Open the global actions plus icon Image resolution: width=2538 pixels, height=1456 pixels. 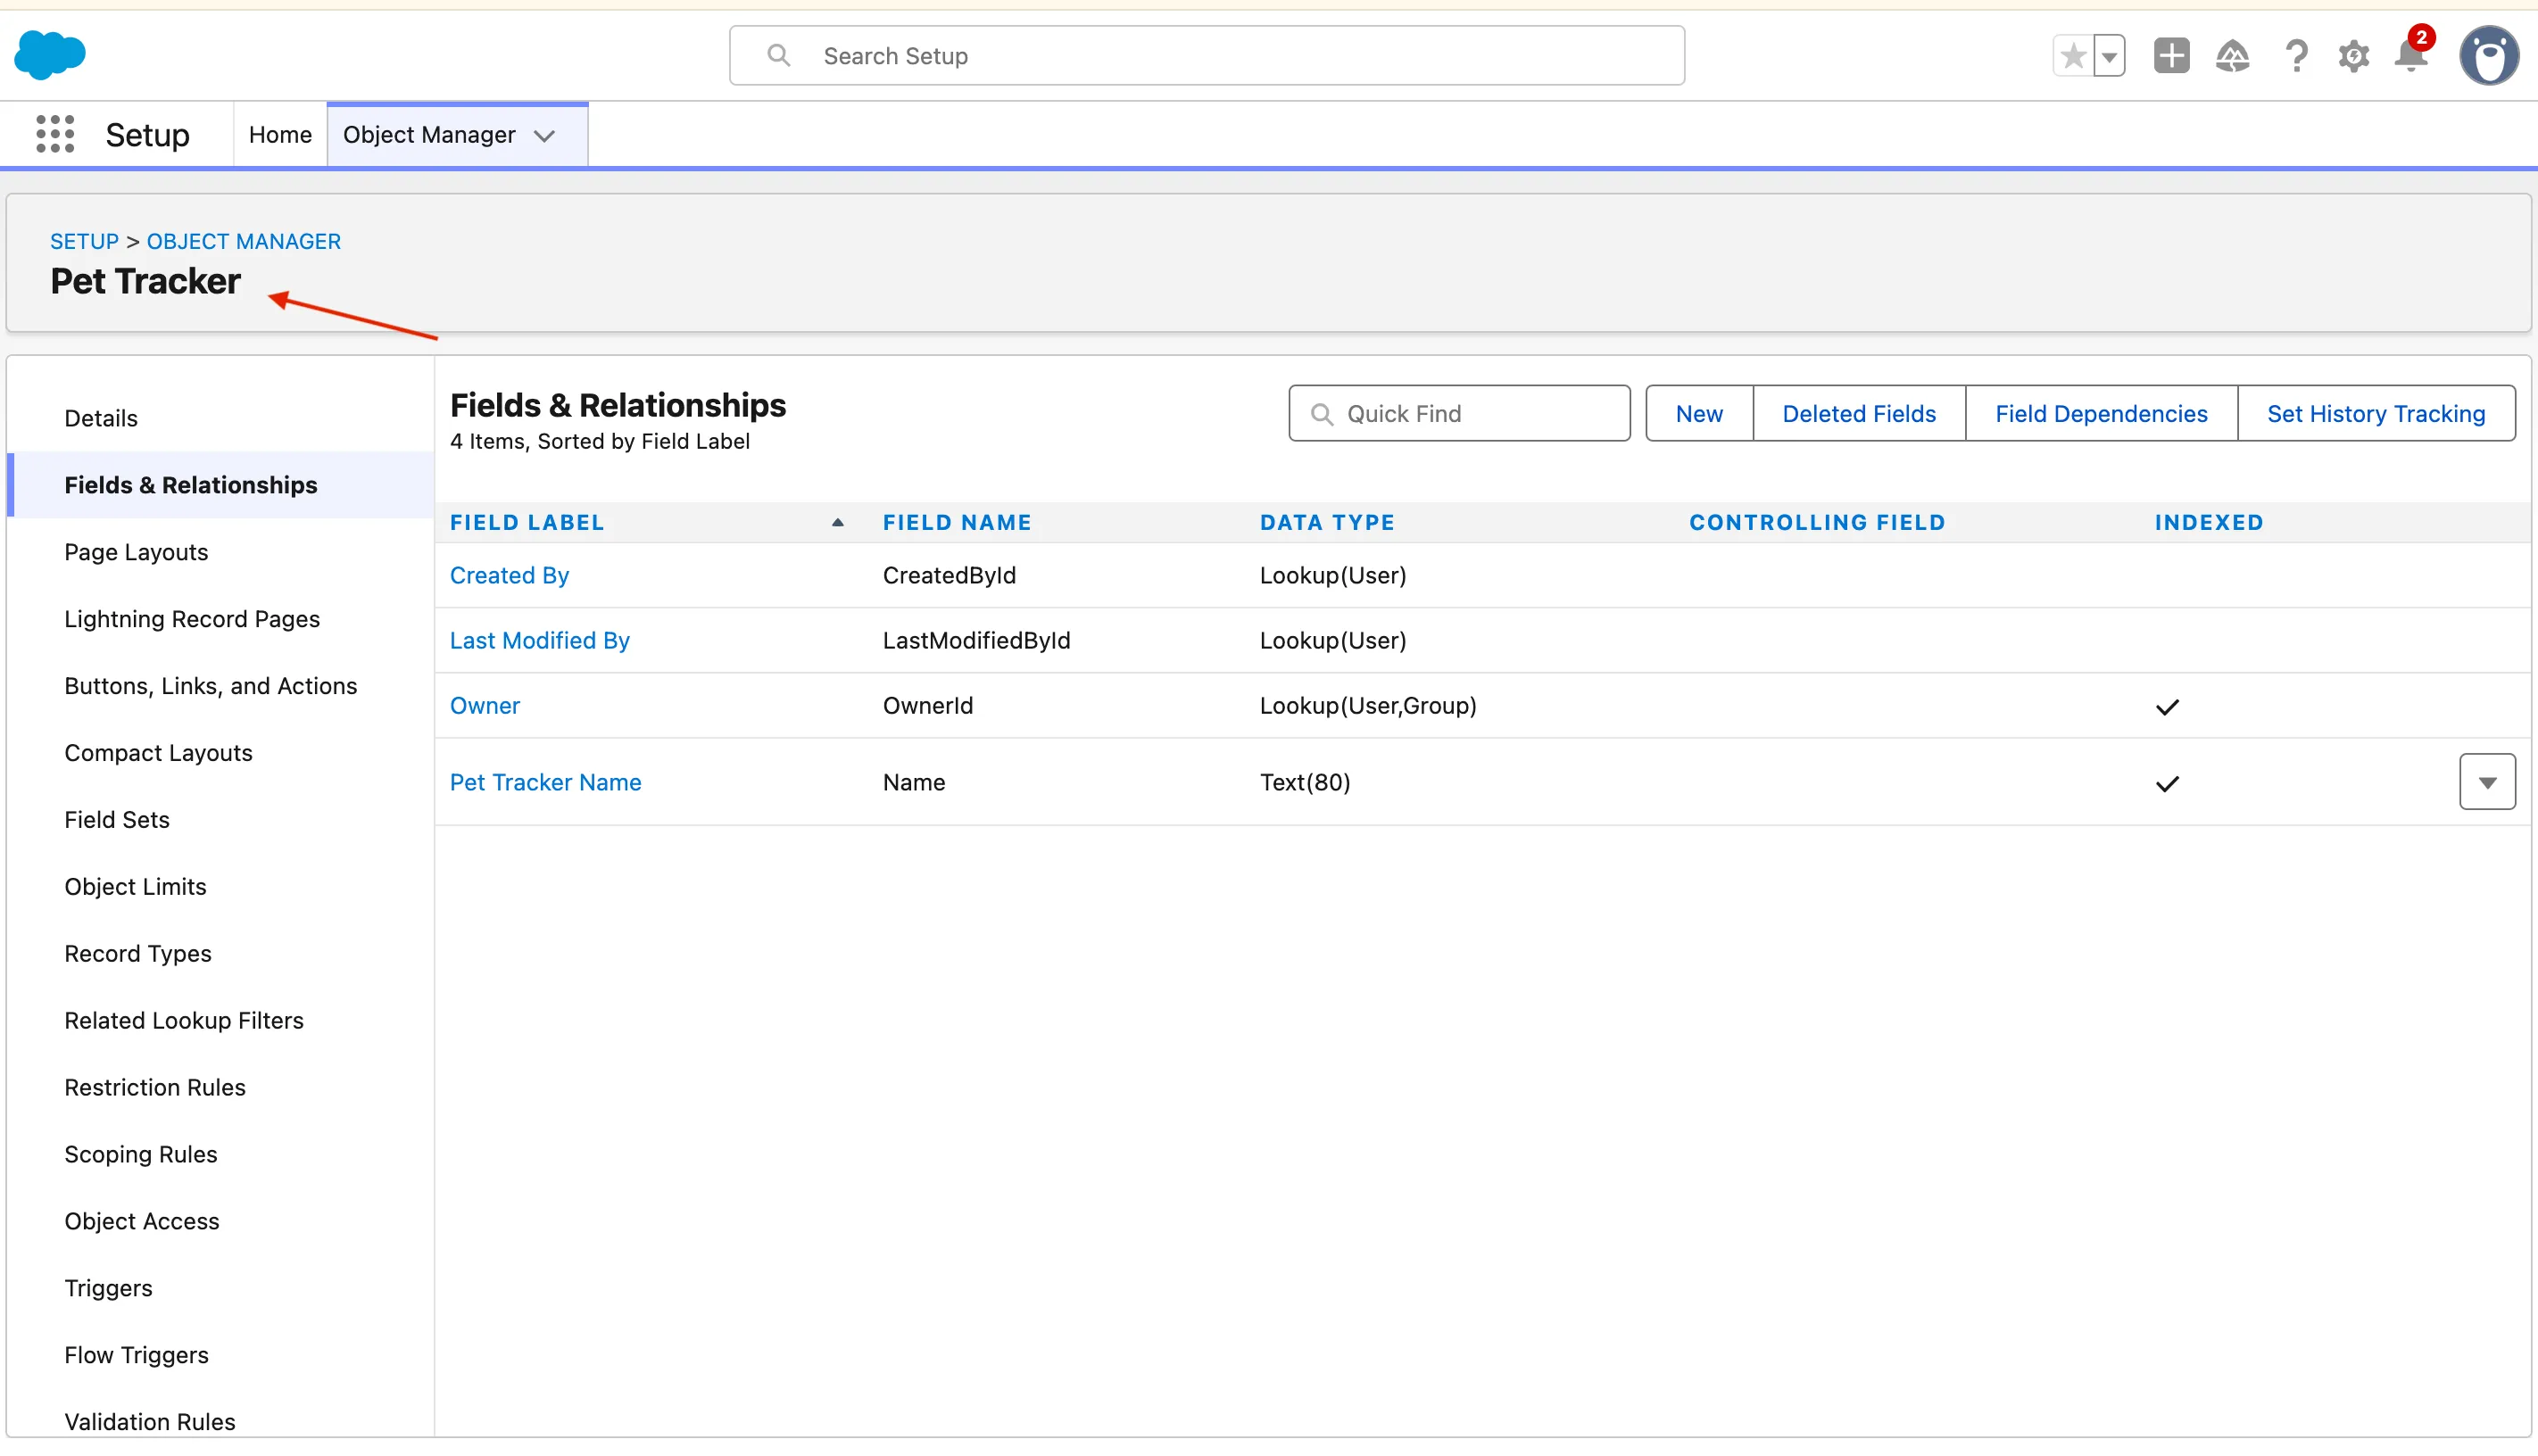tap(2171, 56)
